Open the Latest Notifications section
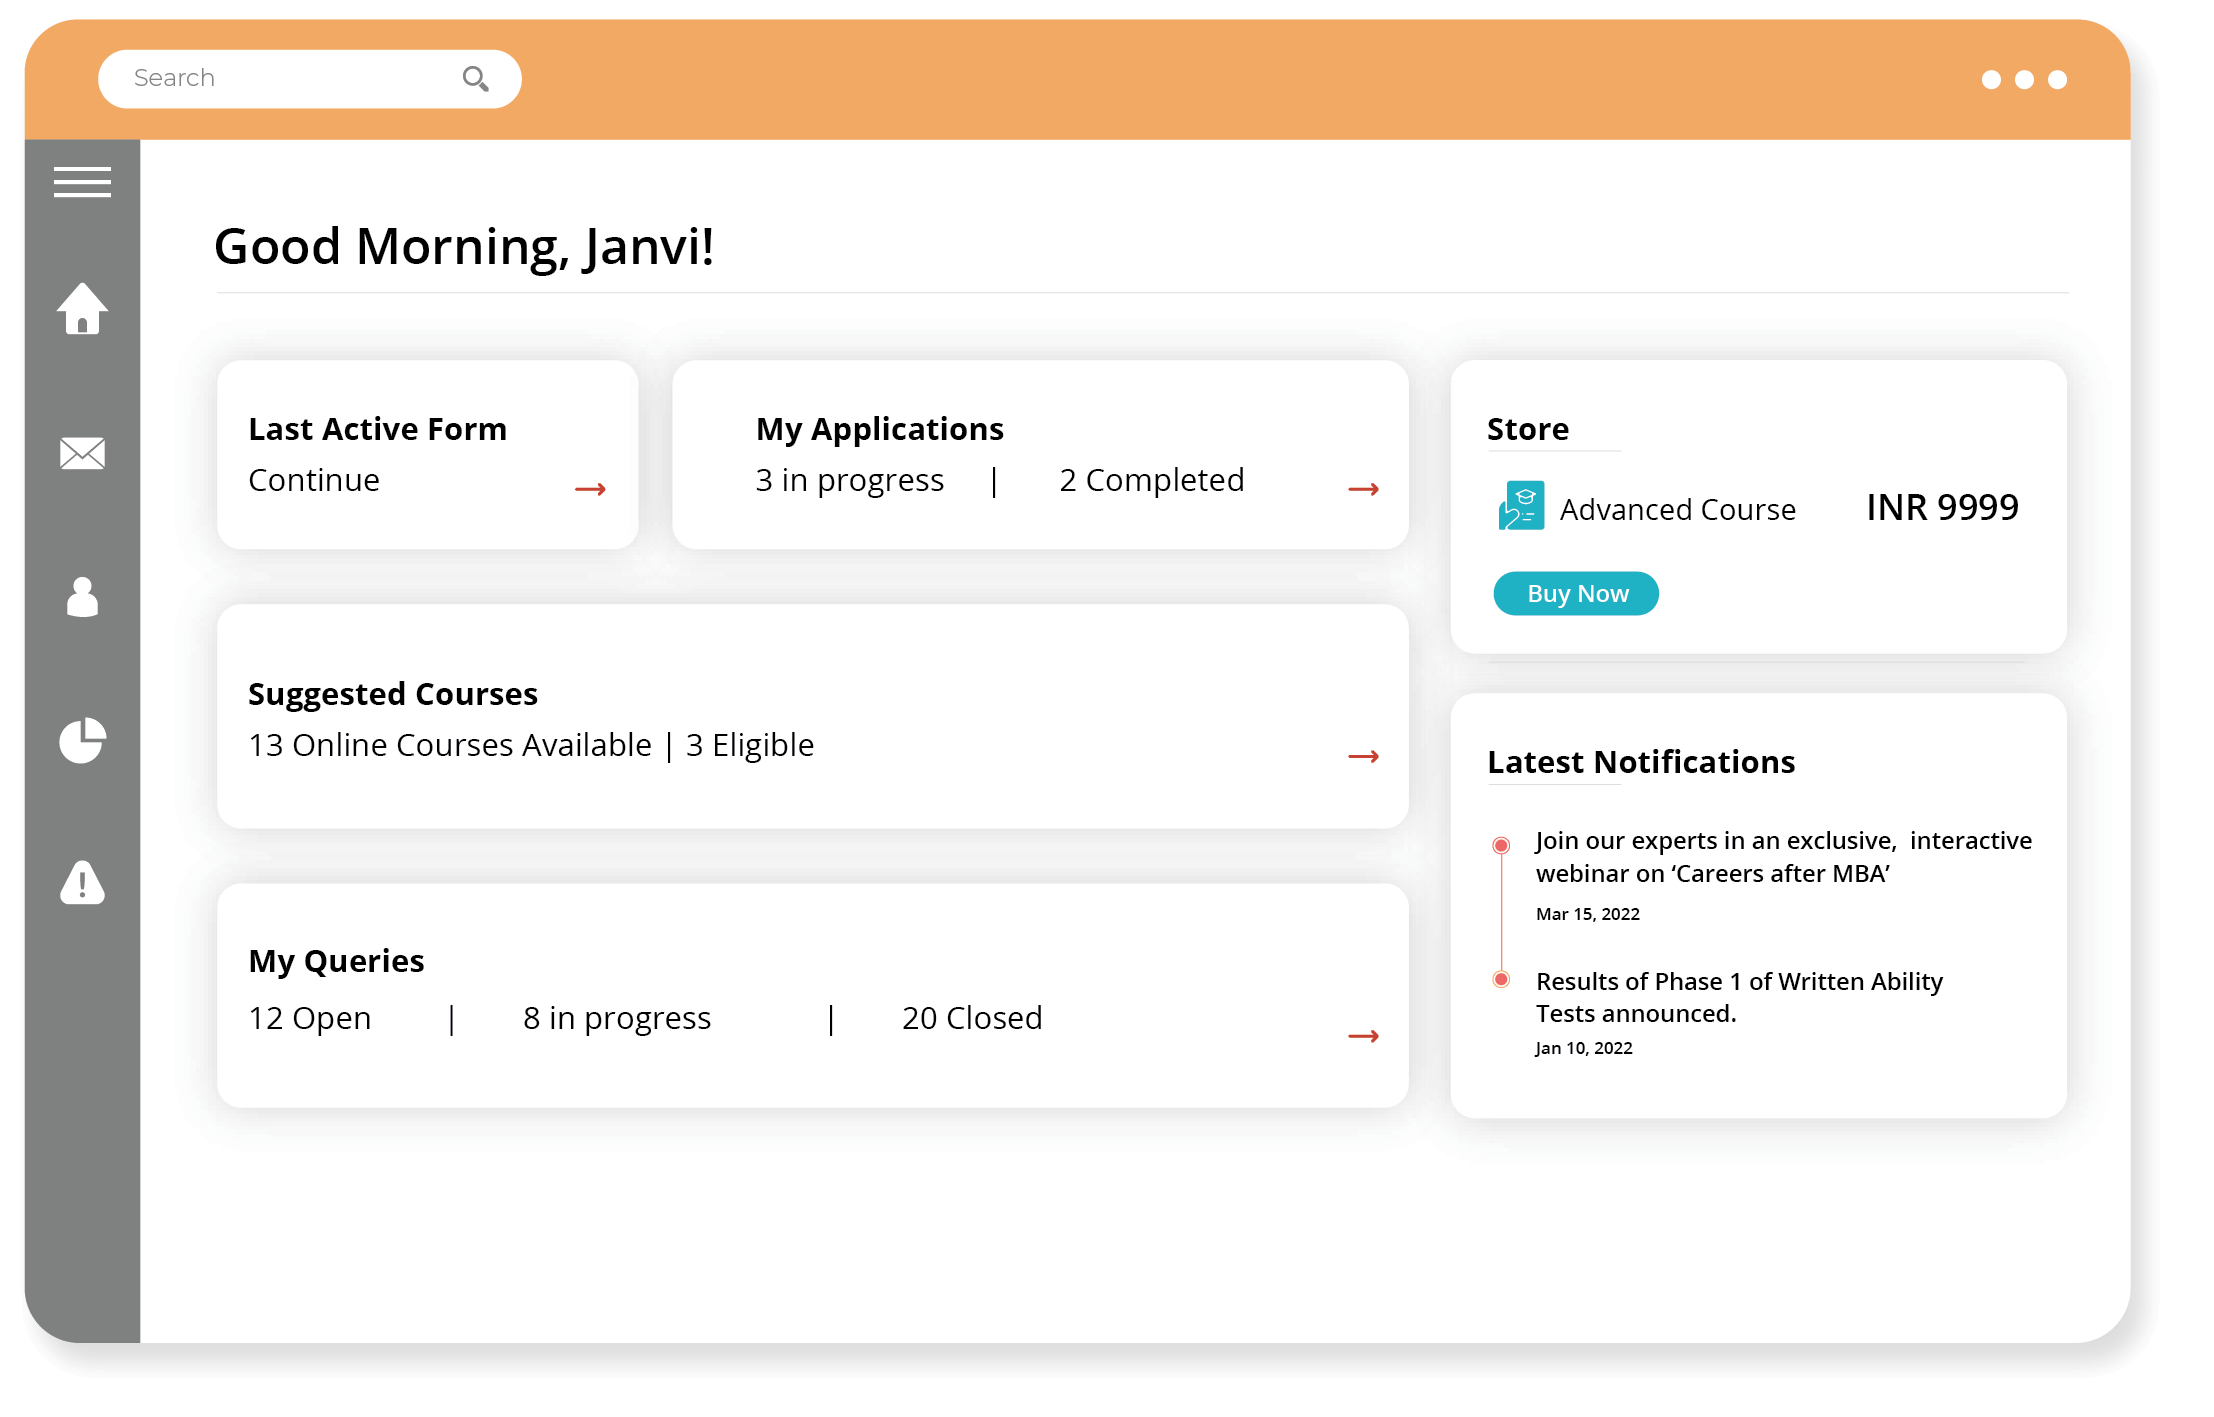This screenshot has width=2214, height=1417. click(1641, 762)
